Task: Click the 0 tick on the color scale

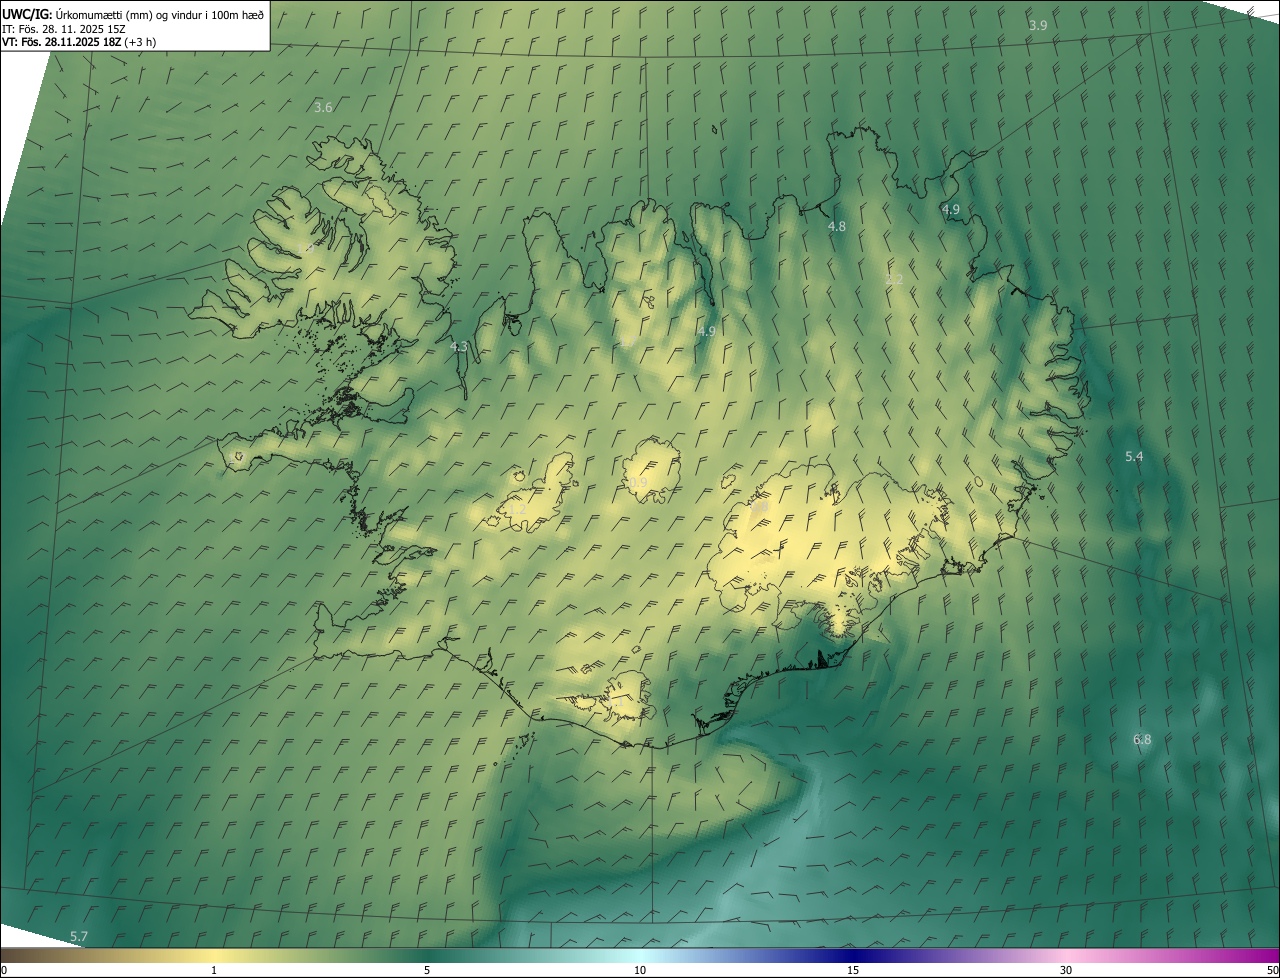Action: click(4, 970)
